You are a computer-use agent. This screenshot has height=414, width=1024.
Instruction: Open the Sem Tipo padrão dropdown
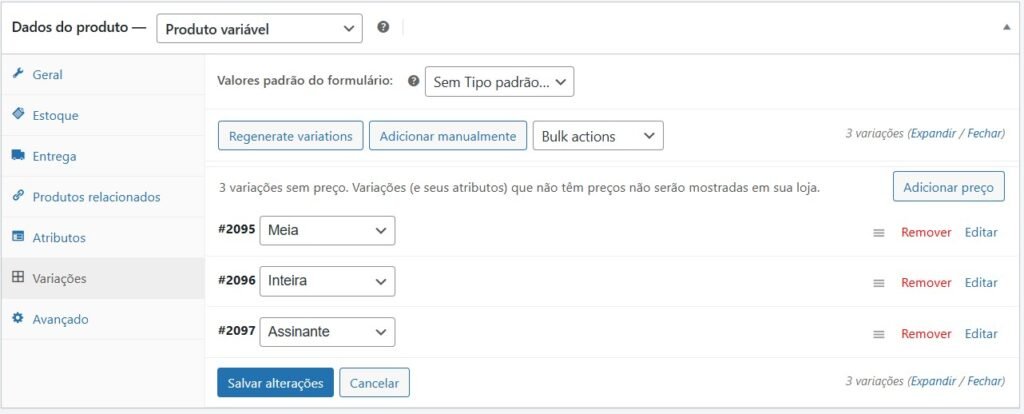(x=500, y=82)
